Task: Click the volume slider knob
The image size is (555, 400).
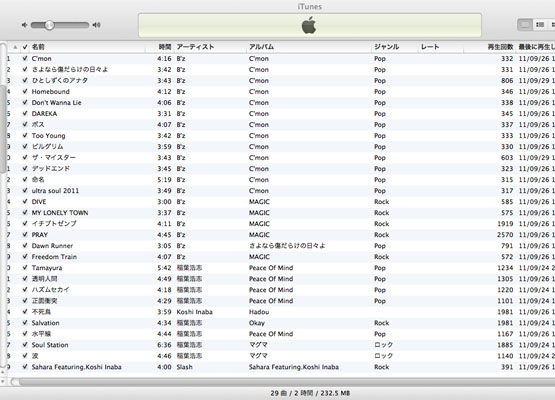Action: tap(49, 25)
